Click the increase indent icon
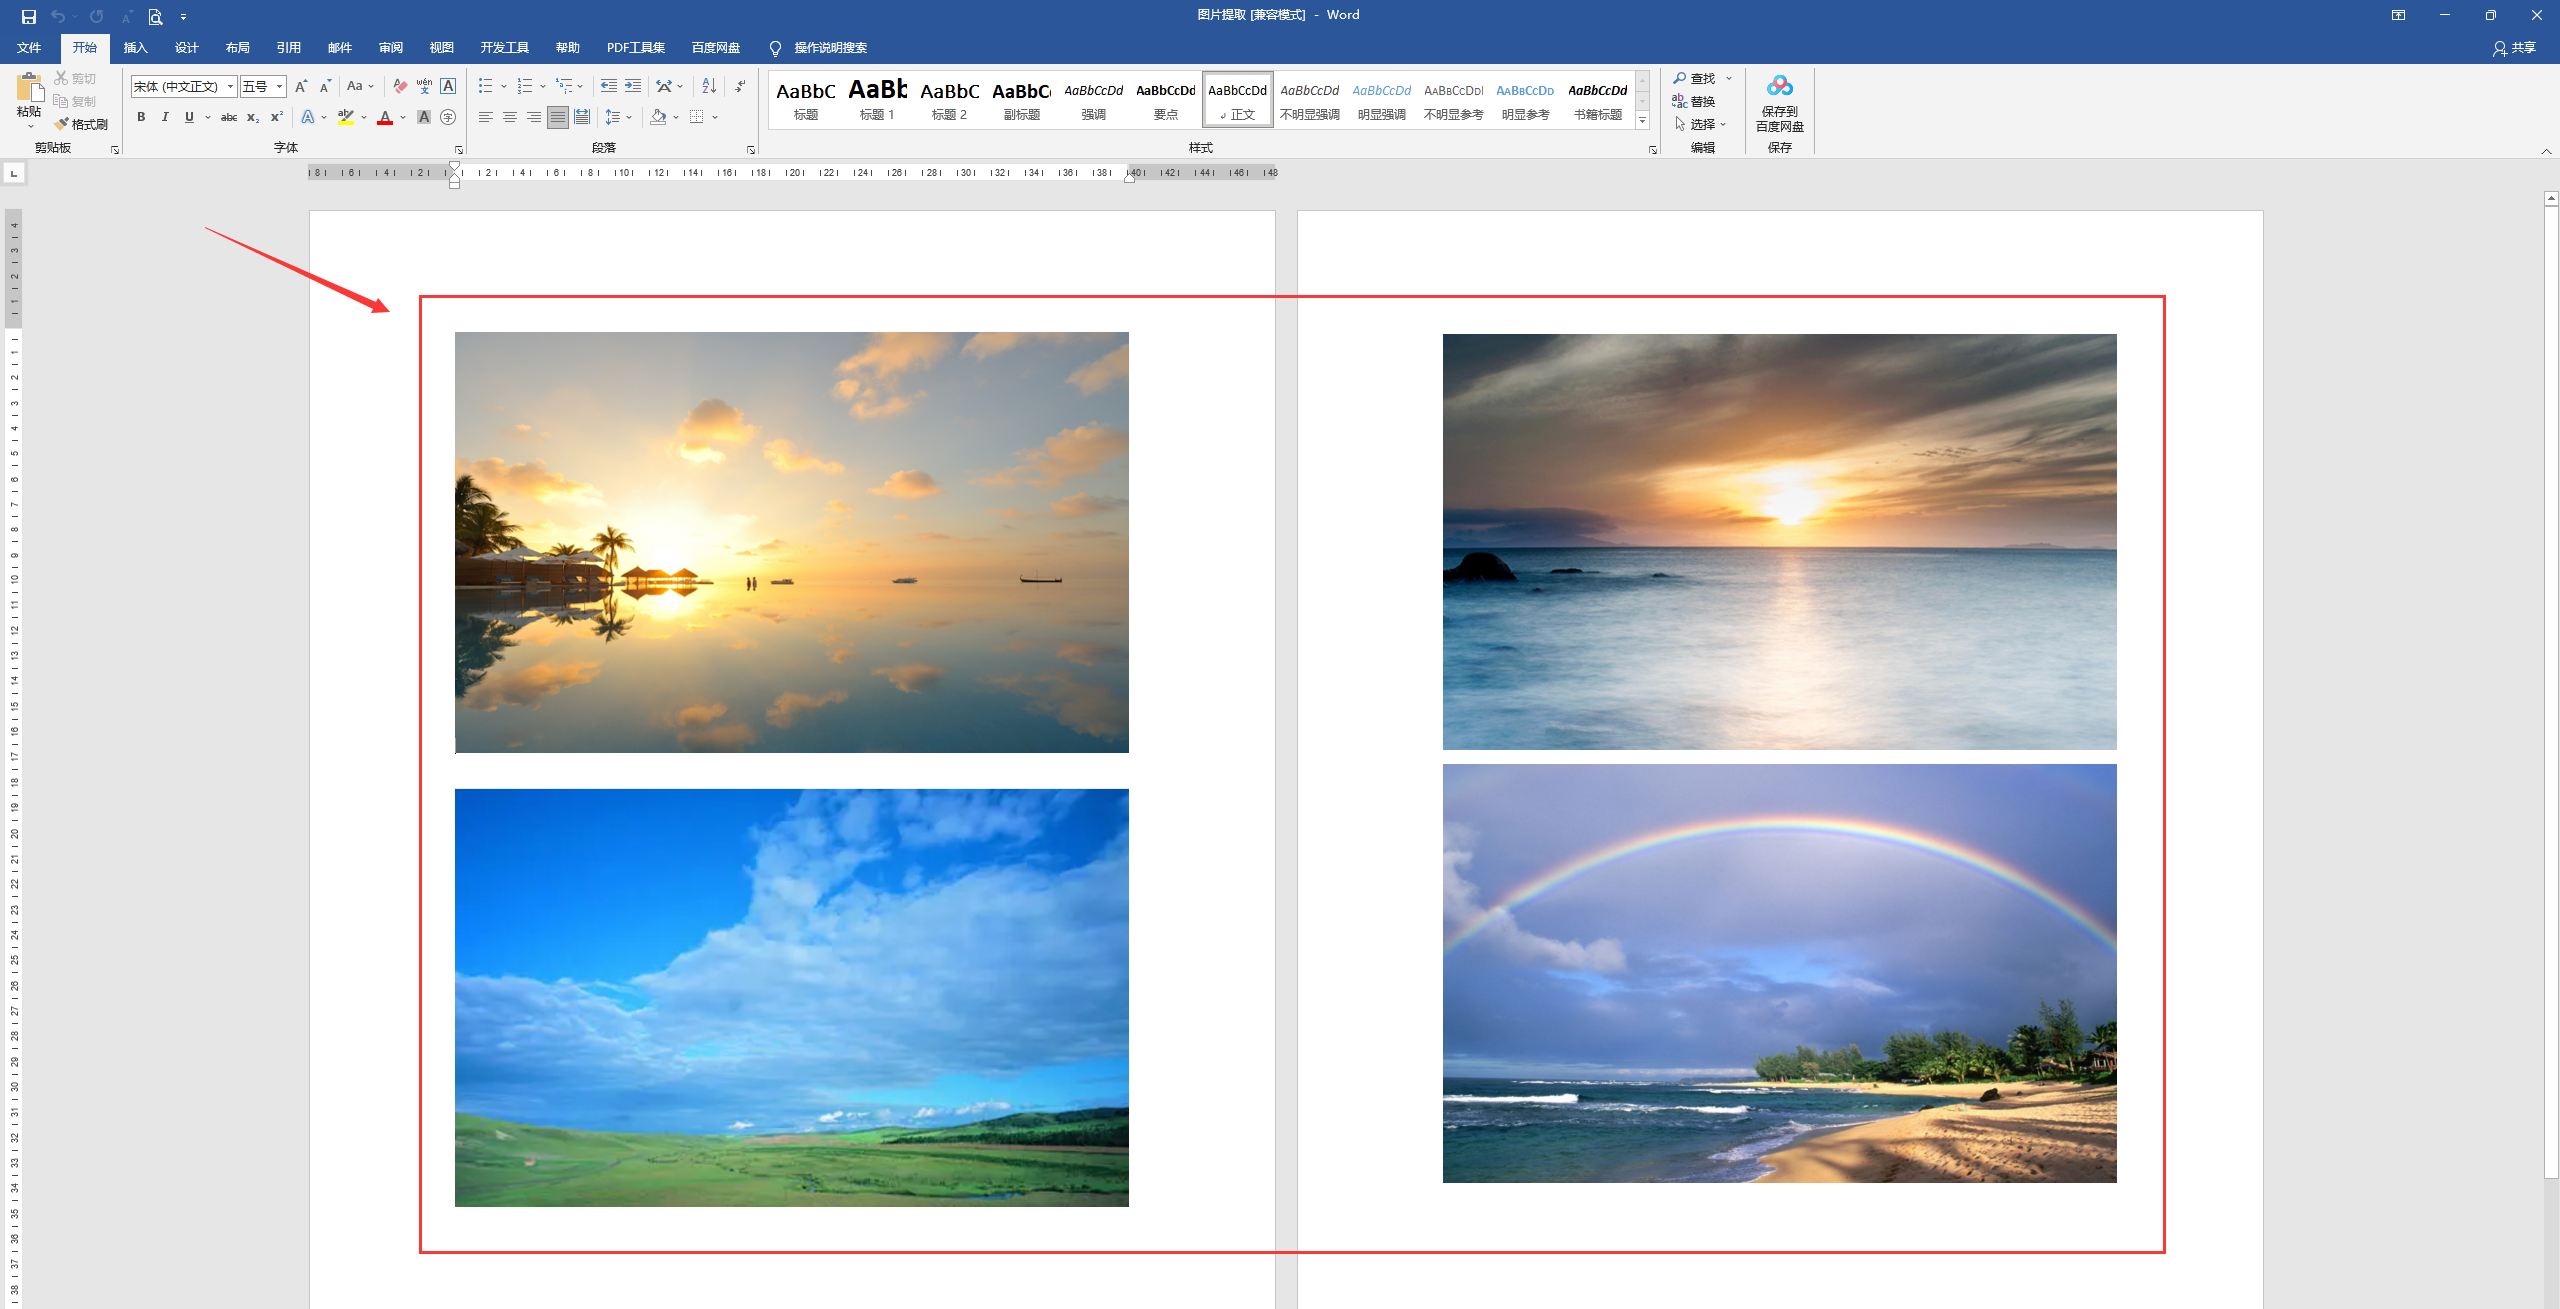The image size is (2560, 1309). 633,86
